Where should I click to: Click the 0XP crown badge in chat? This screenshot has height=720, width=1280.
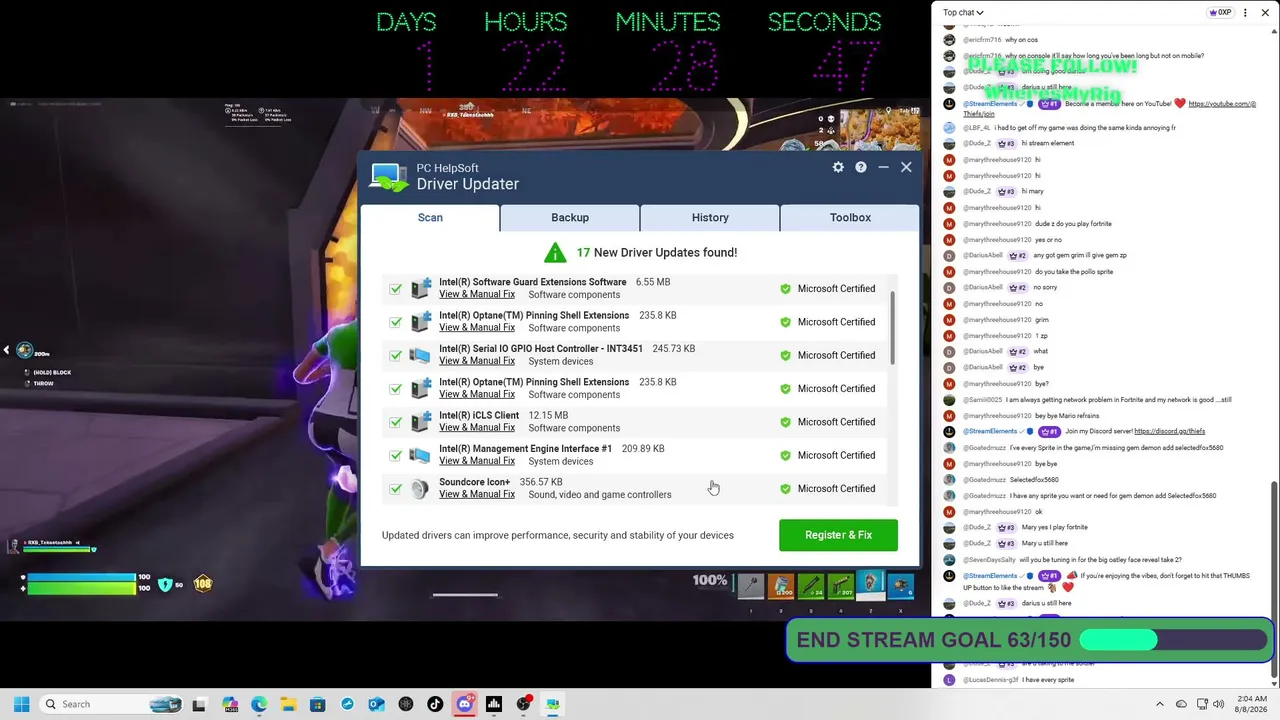click(1220, 13)
